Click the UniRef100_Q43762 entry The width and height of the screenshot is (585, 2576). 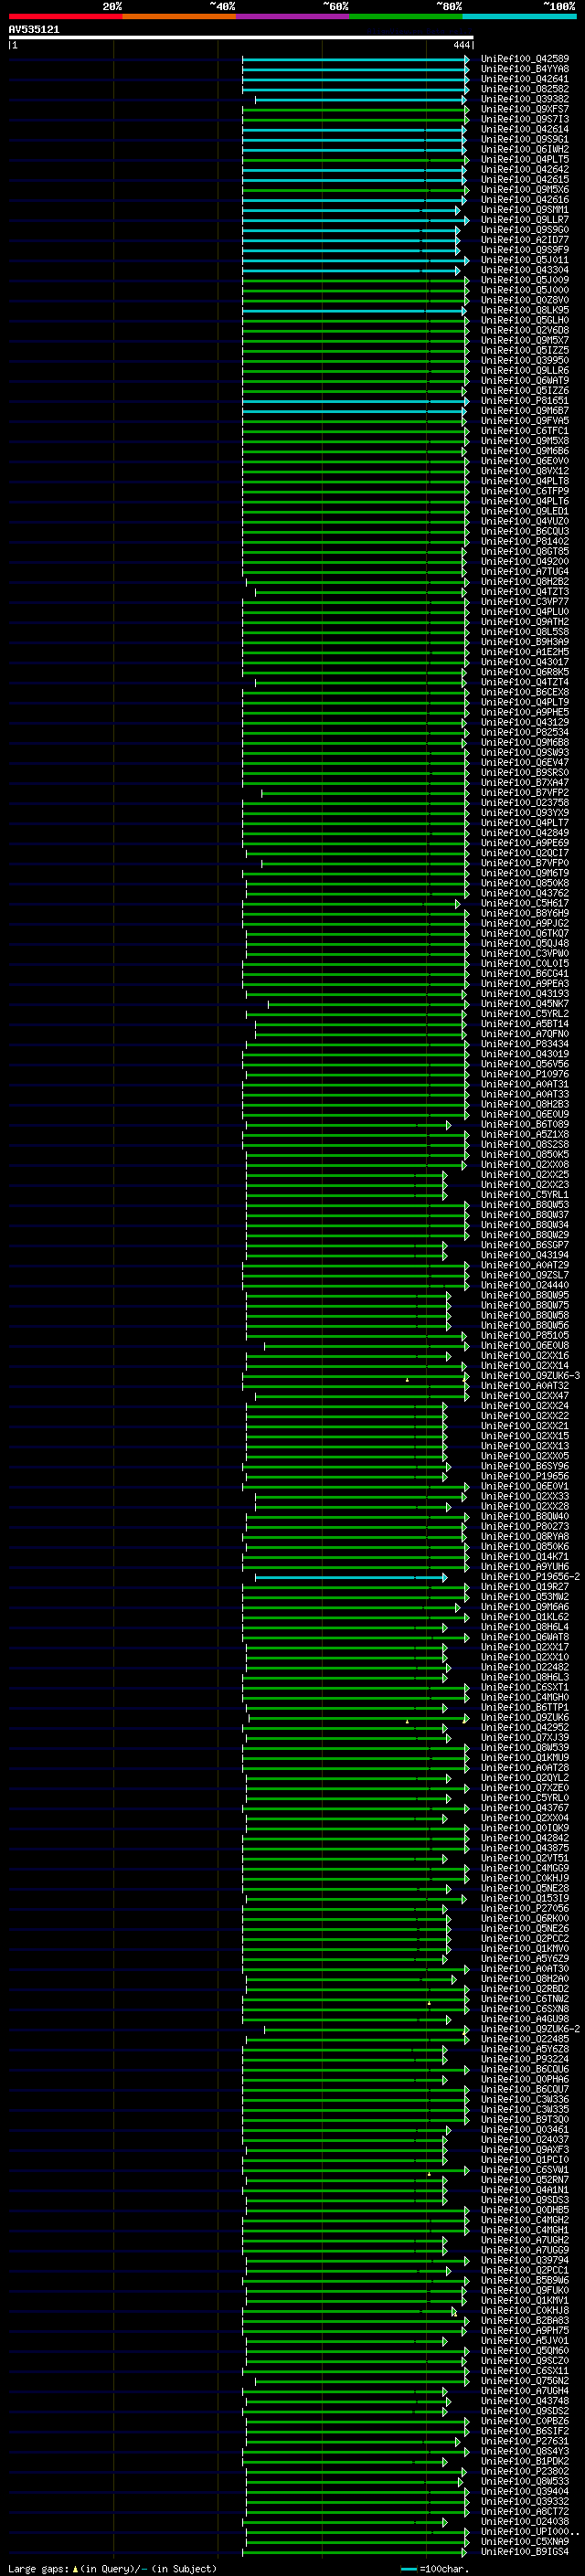click(525, 894)
